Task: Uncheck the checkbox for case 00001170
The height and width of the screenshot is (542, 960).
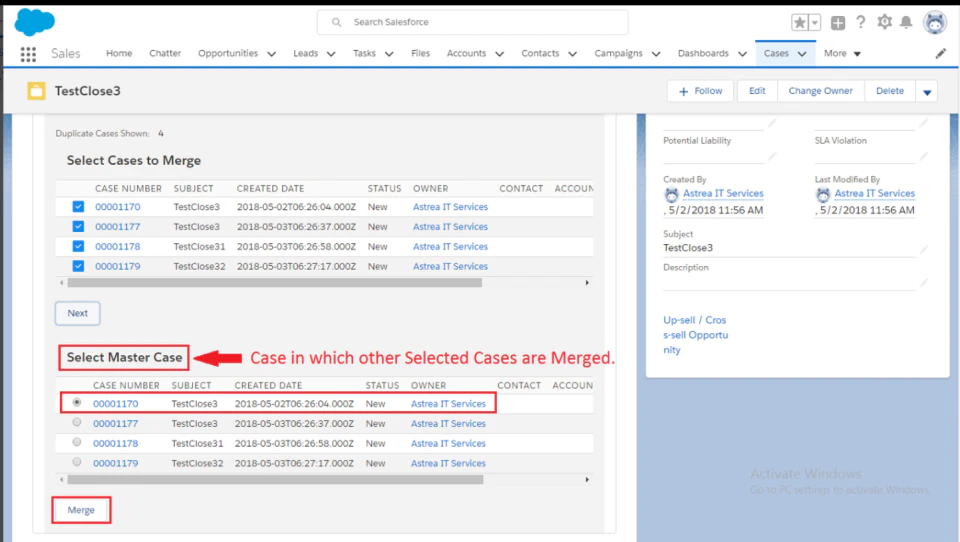Action: [x=78, y=206]
